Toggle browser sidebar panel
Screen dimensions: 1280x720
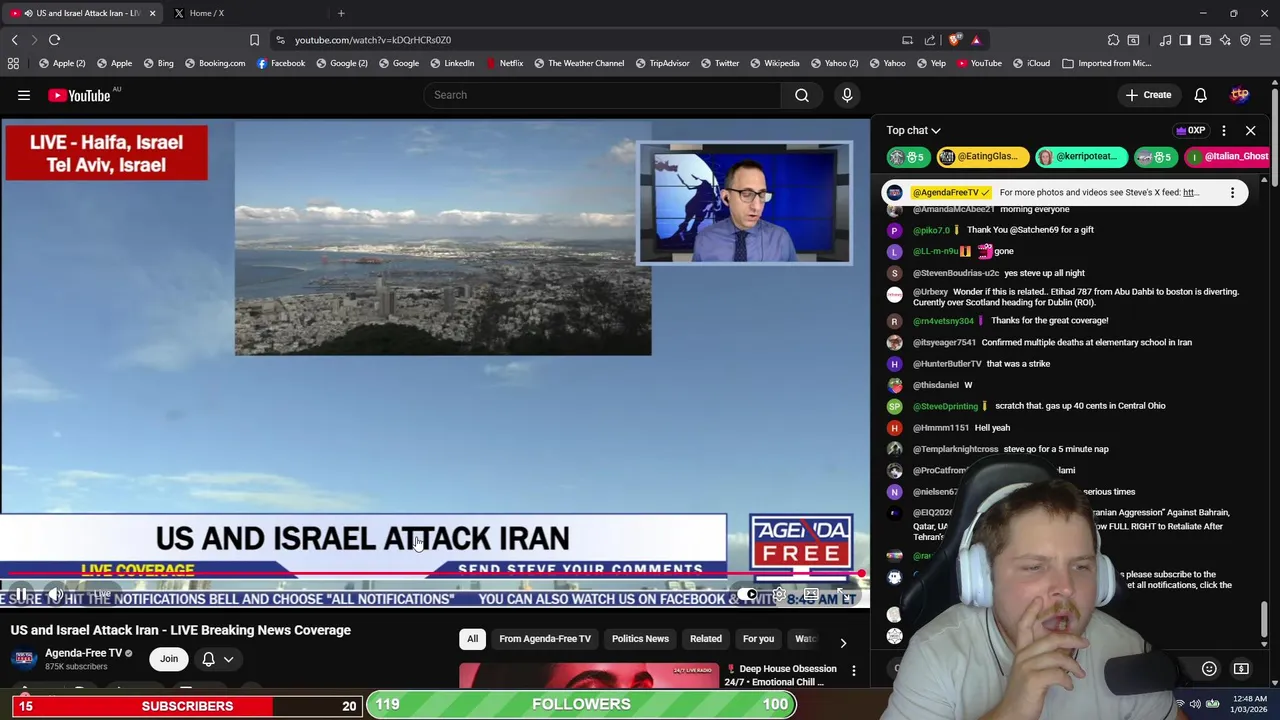[1185, 40]
